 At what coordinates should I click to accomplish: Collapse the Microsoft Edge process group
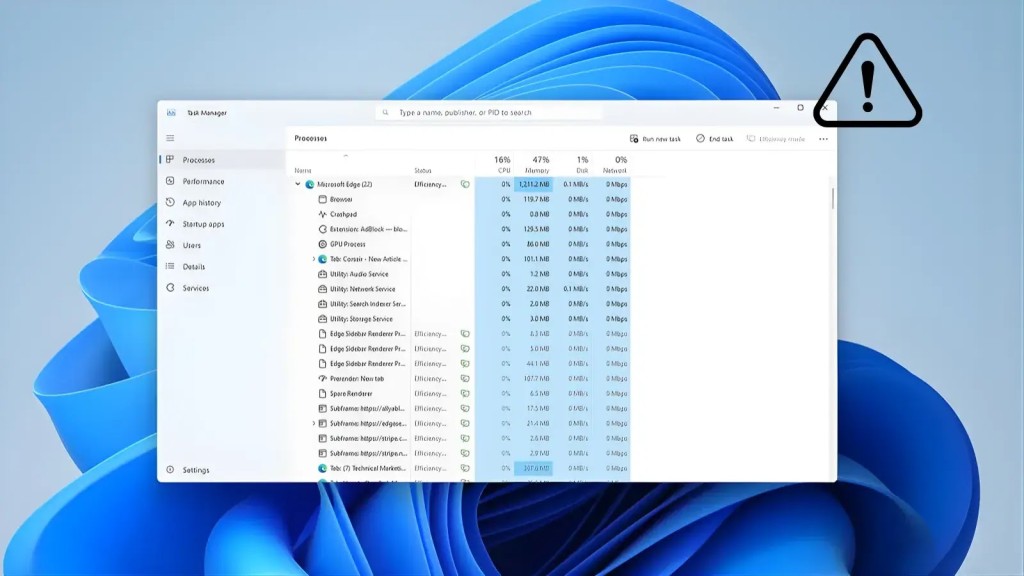[x=297, y=184]
